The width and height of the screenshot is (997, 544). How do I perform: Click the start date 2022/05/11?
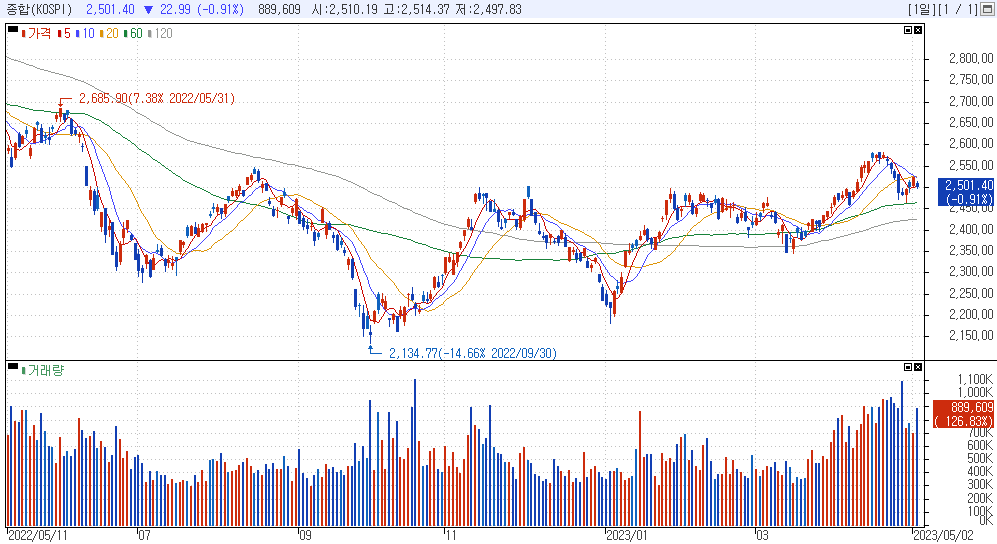coord(38,535)
